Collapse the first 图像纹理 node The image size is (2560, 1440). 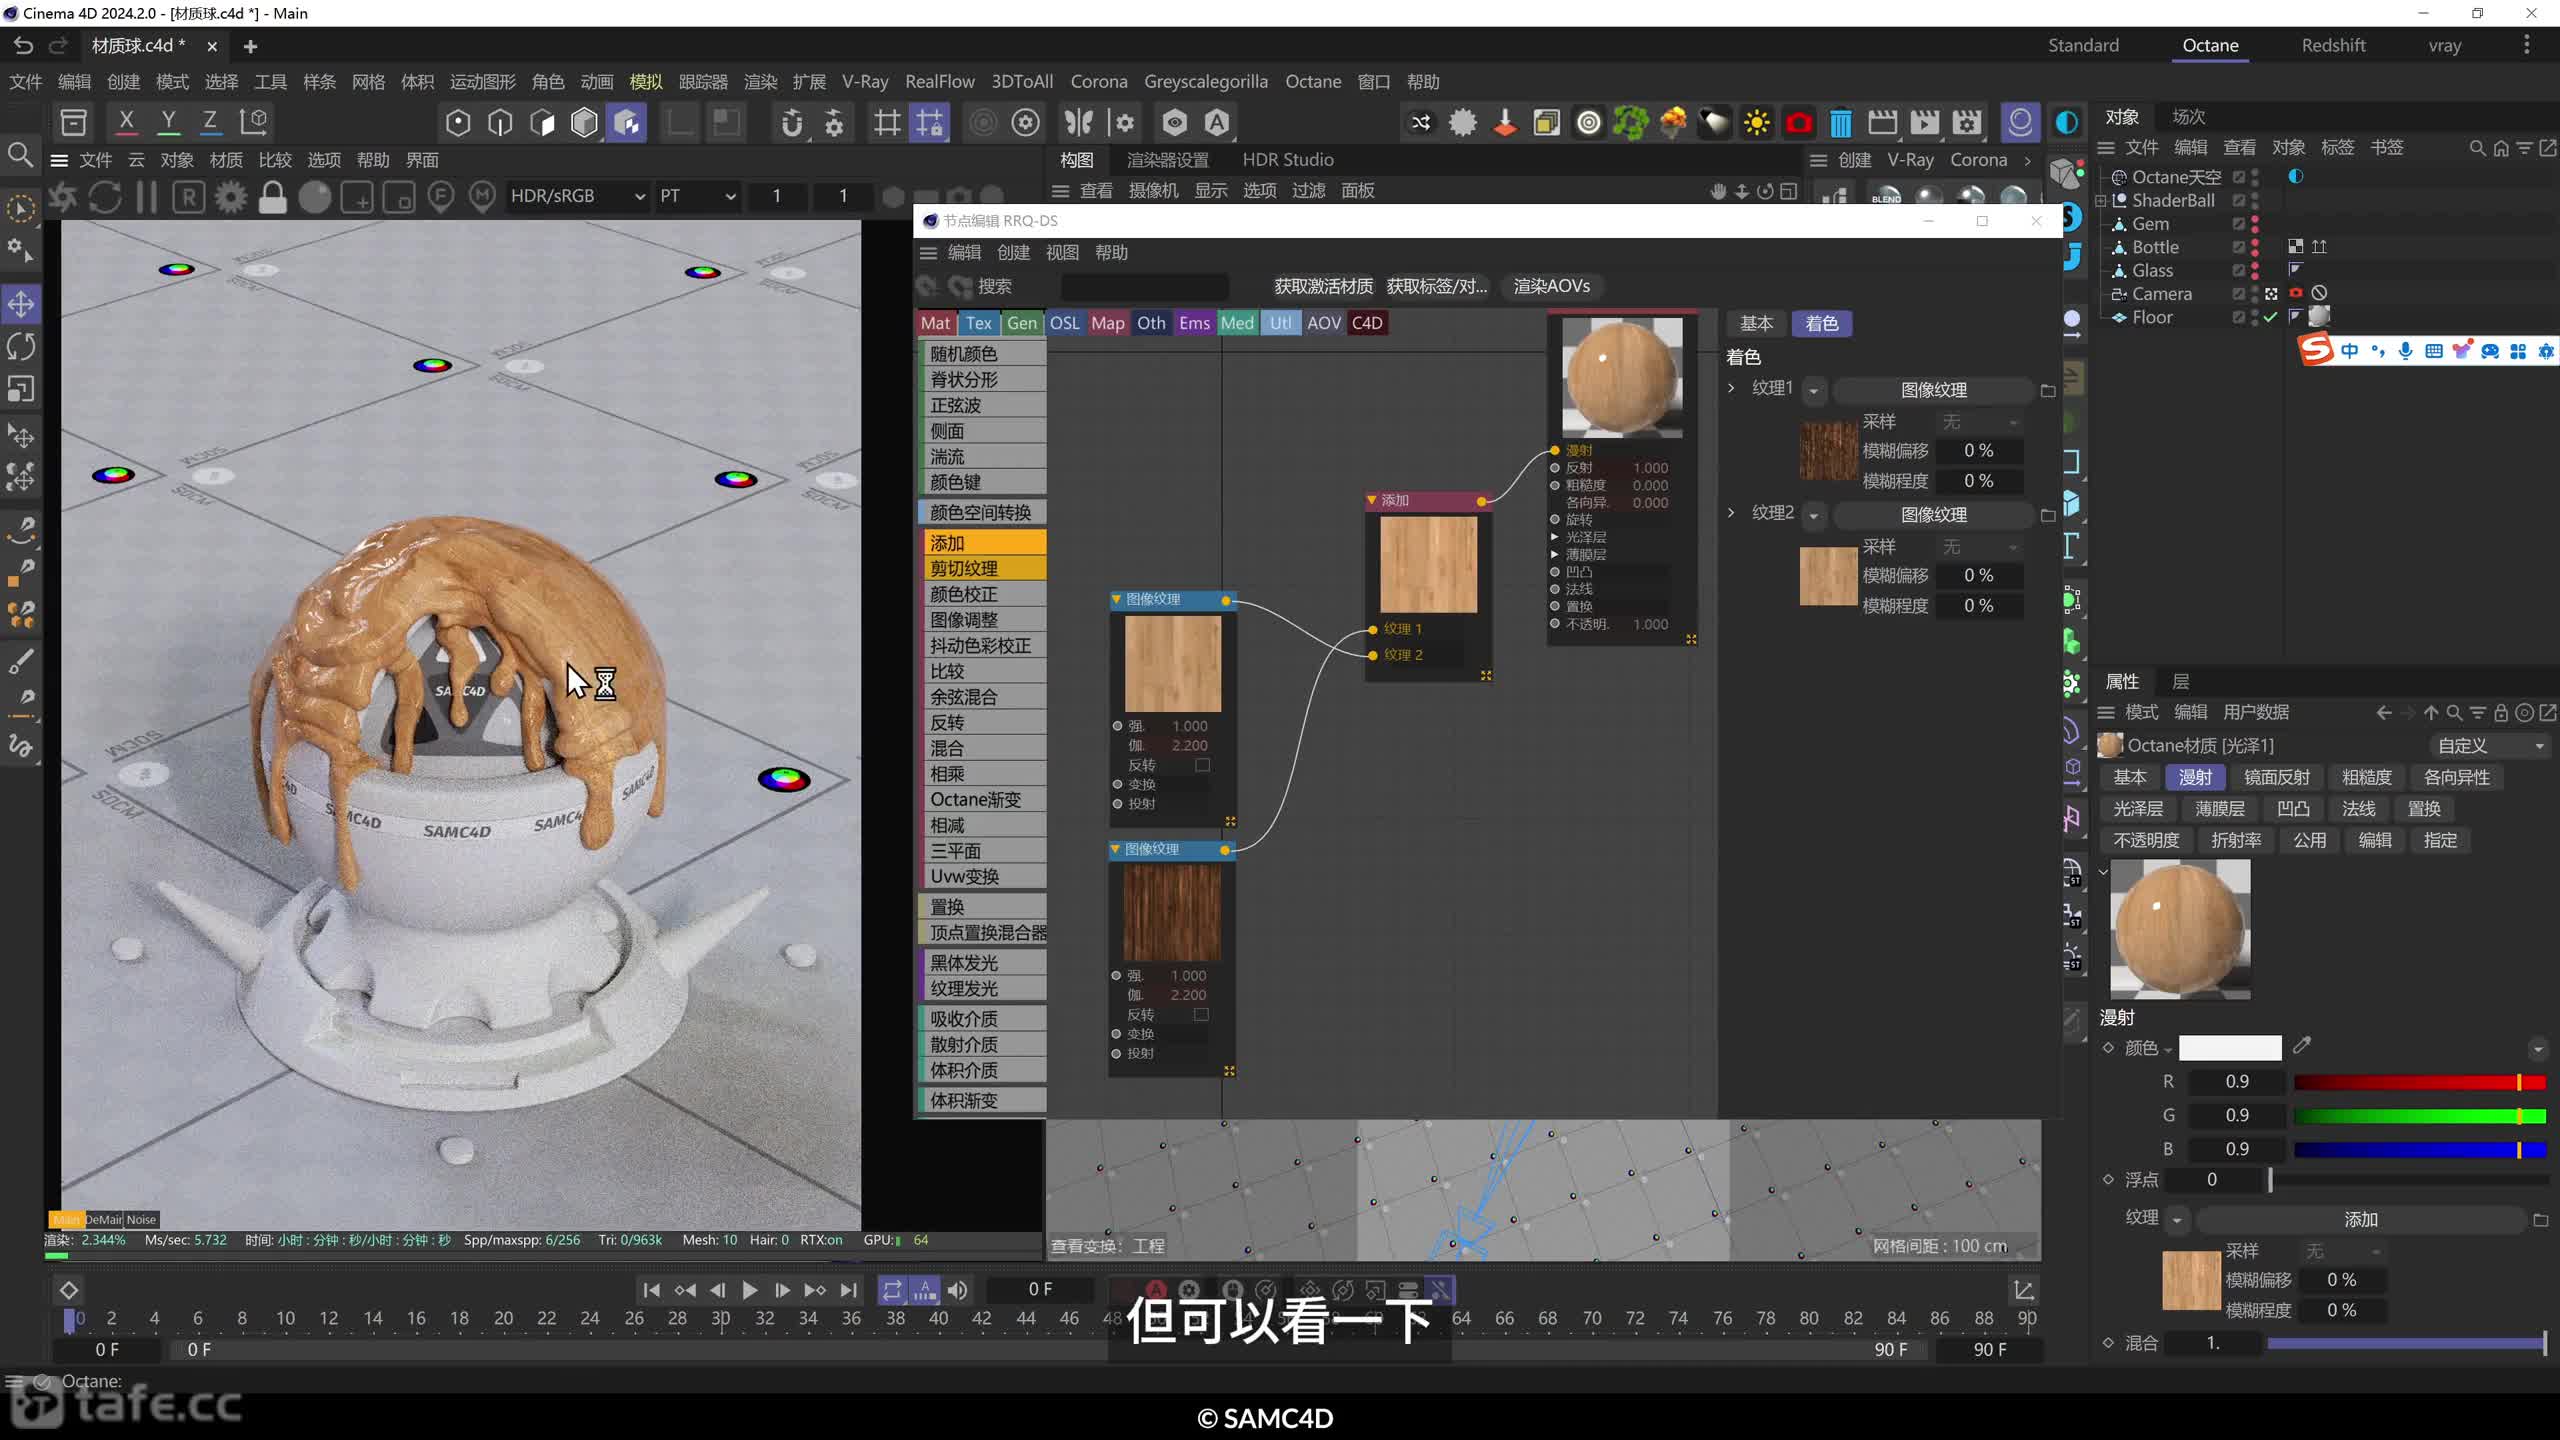coord(1116,599)
